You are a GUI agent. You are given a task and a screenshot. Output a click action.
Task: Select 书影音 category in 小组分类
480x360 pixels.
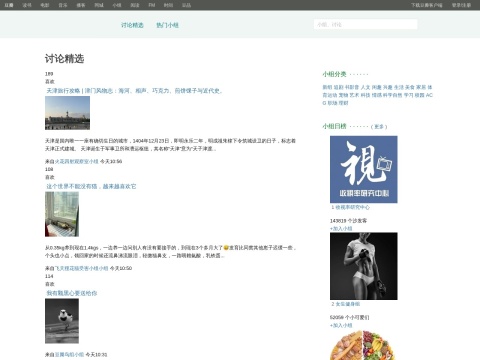tap(352, 87)
